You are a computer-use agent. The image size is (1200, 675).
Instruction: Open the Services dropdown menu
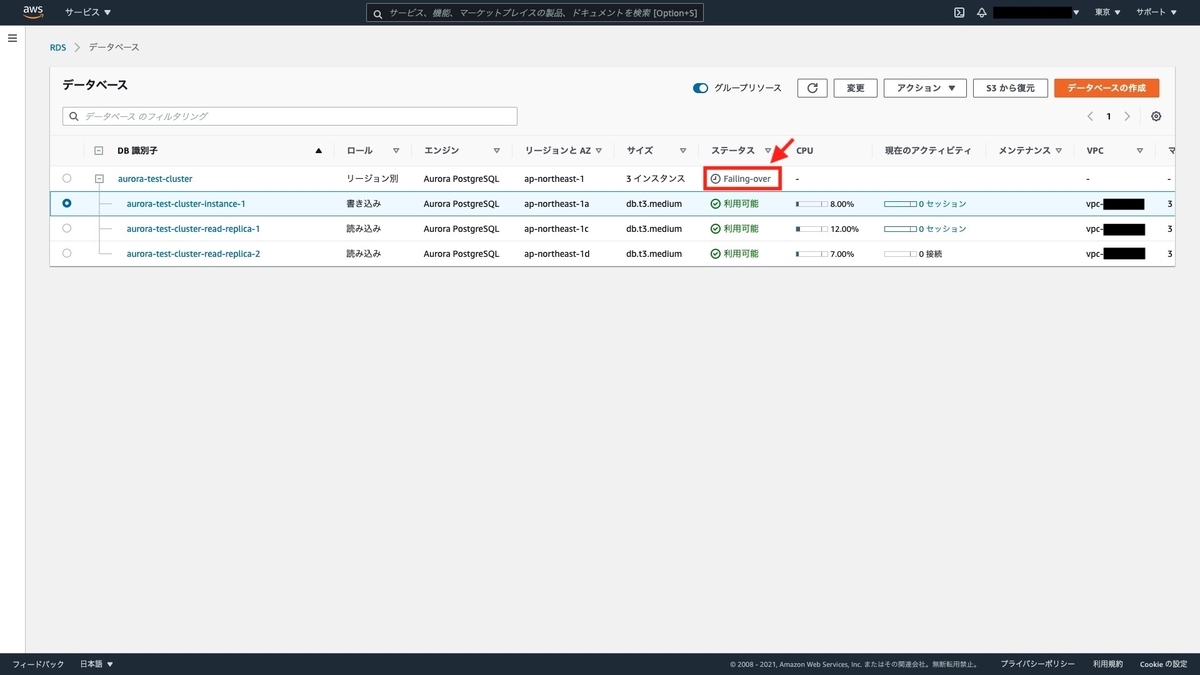click(88, 13)
